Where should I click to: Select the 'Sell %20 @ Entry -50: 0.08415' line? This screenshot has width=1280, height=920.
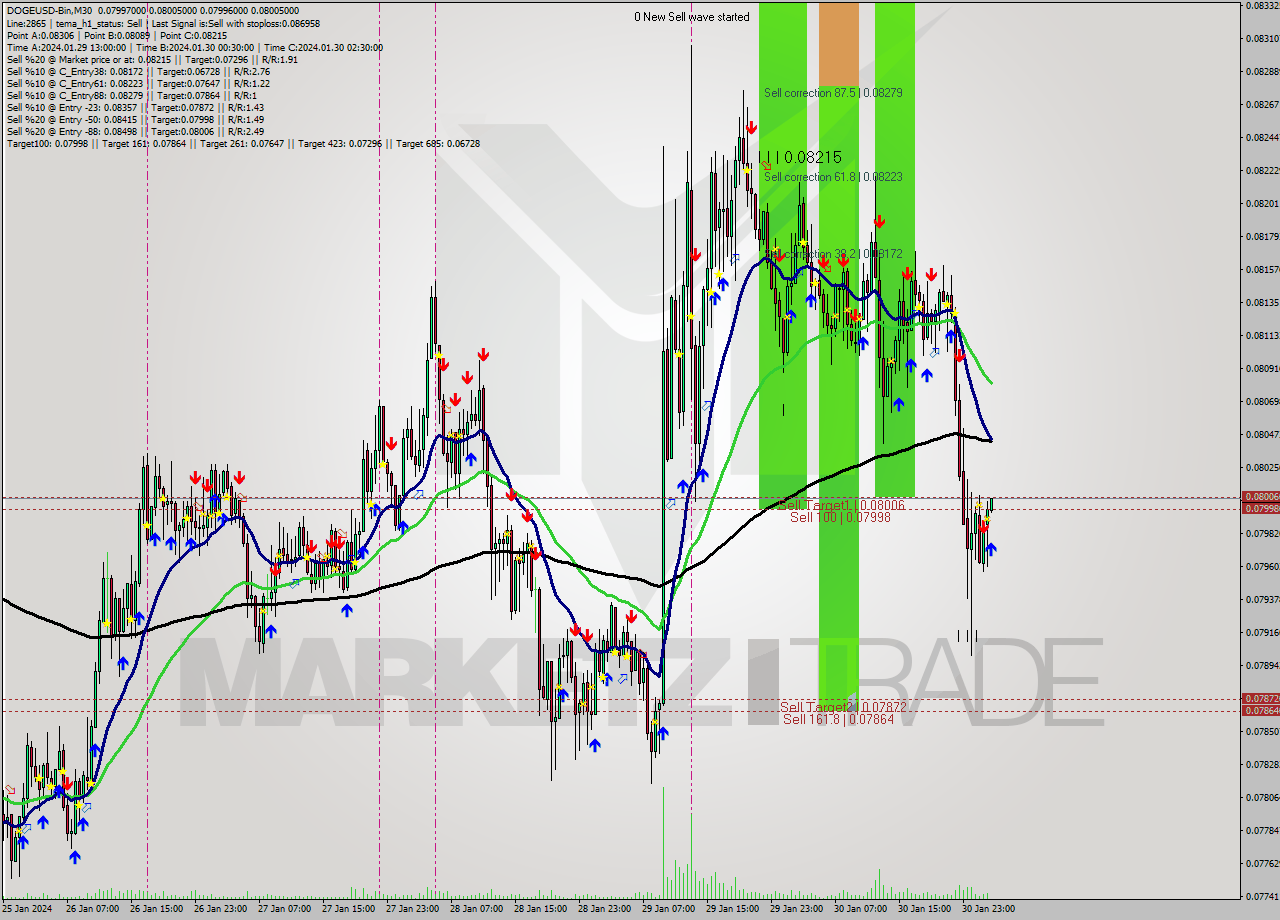[135, 119]
